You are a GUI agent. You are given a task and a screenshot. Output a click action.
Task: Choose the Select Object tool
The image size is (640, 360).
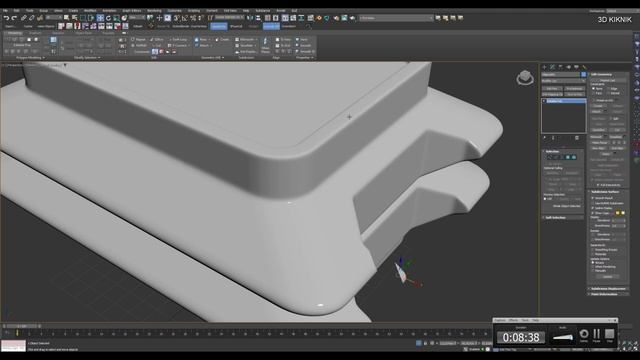coord(66,18)
